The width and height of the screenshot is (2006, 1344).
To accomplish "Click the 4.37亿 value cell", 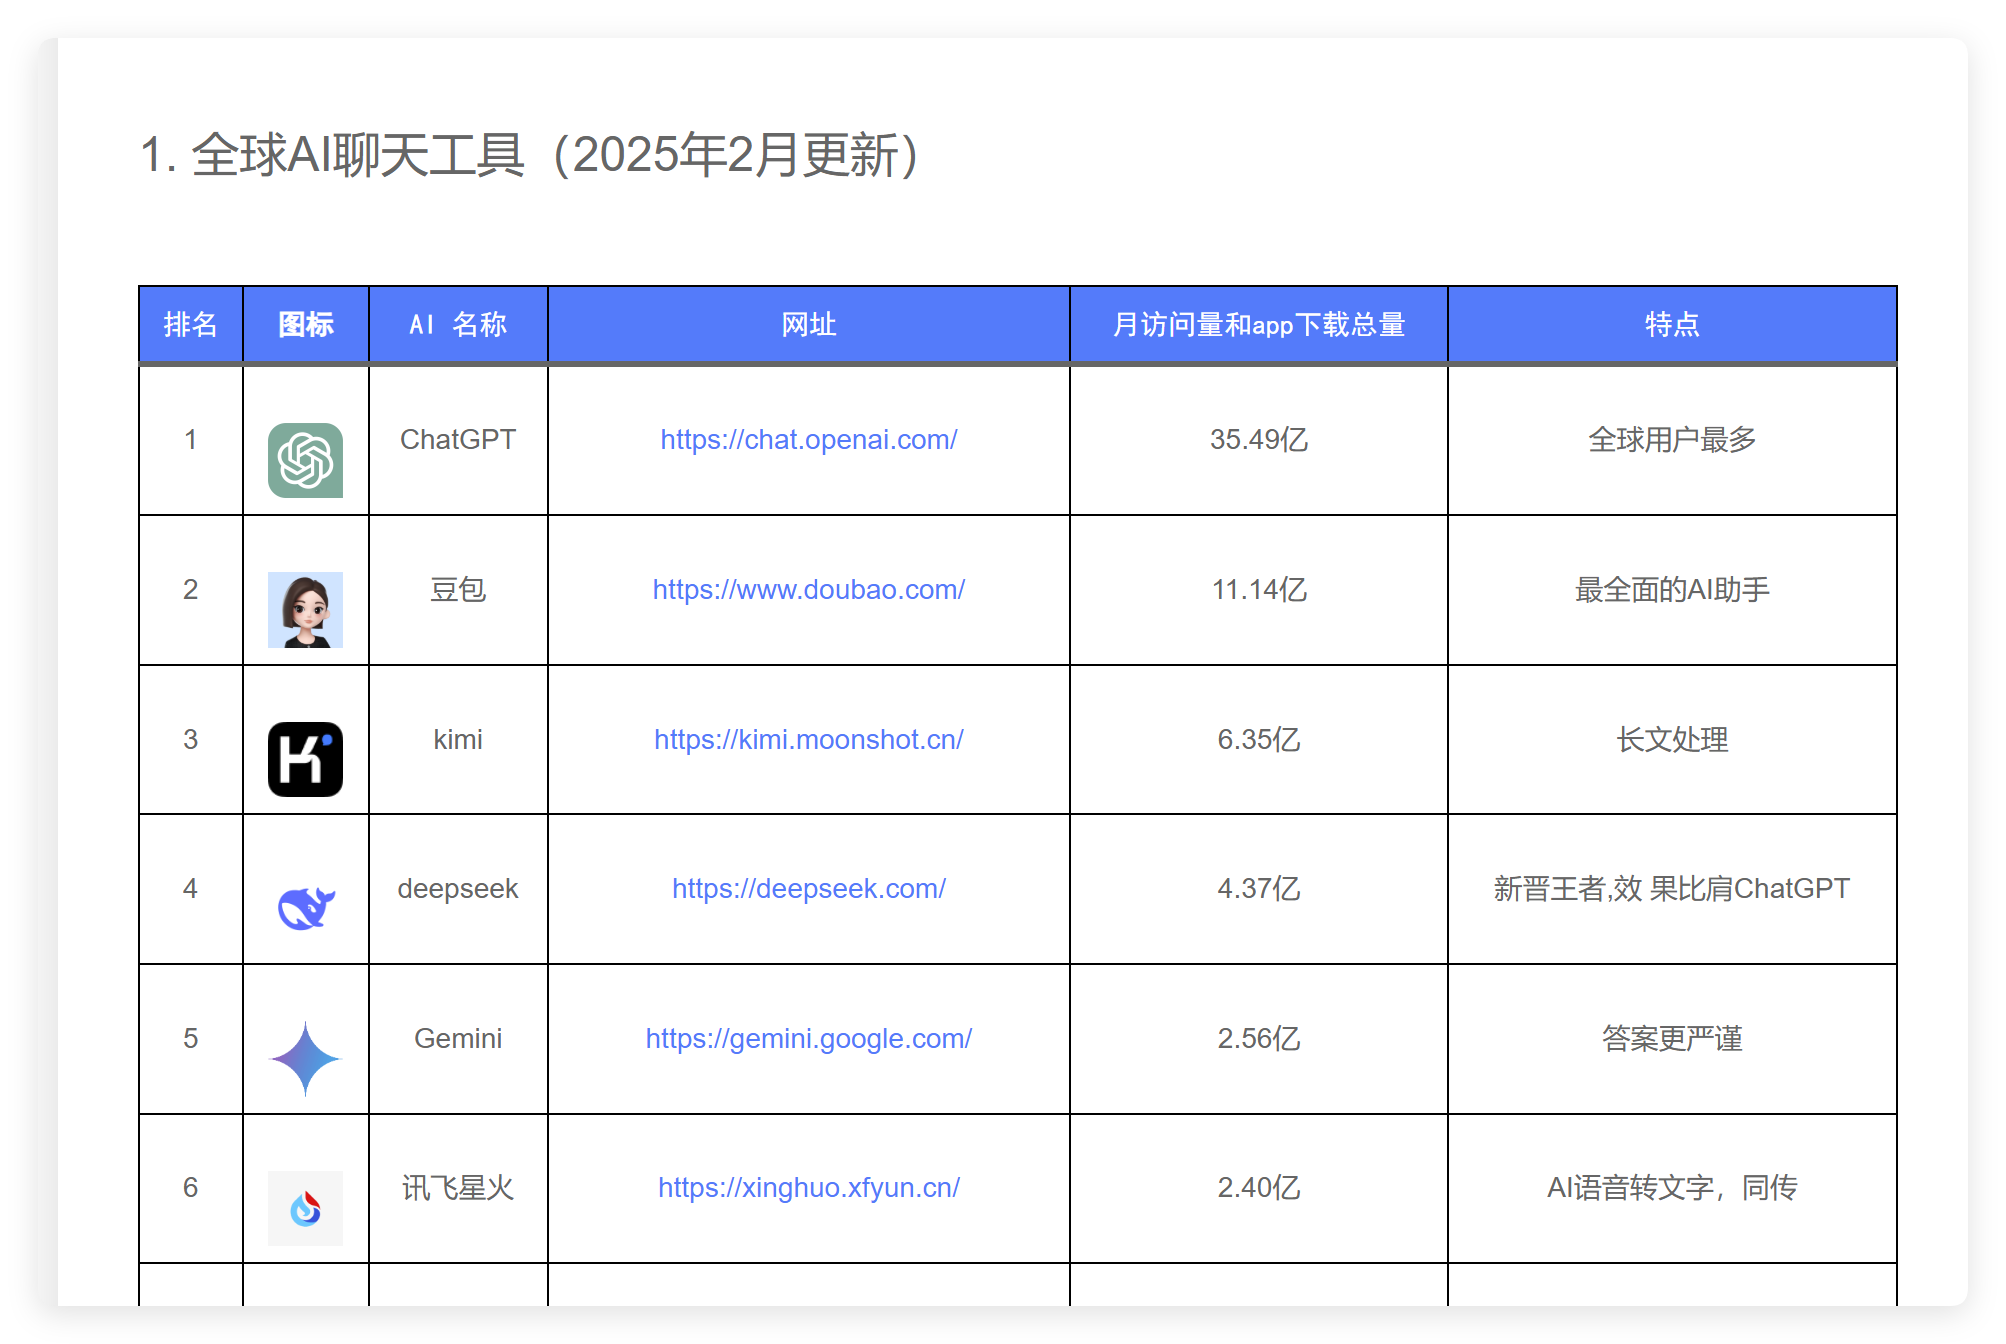I will pyautogui.click(x=1258, y=889).
